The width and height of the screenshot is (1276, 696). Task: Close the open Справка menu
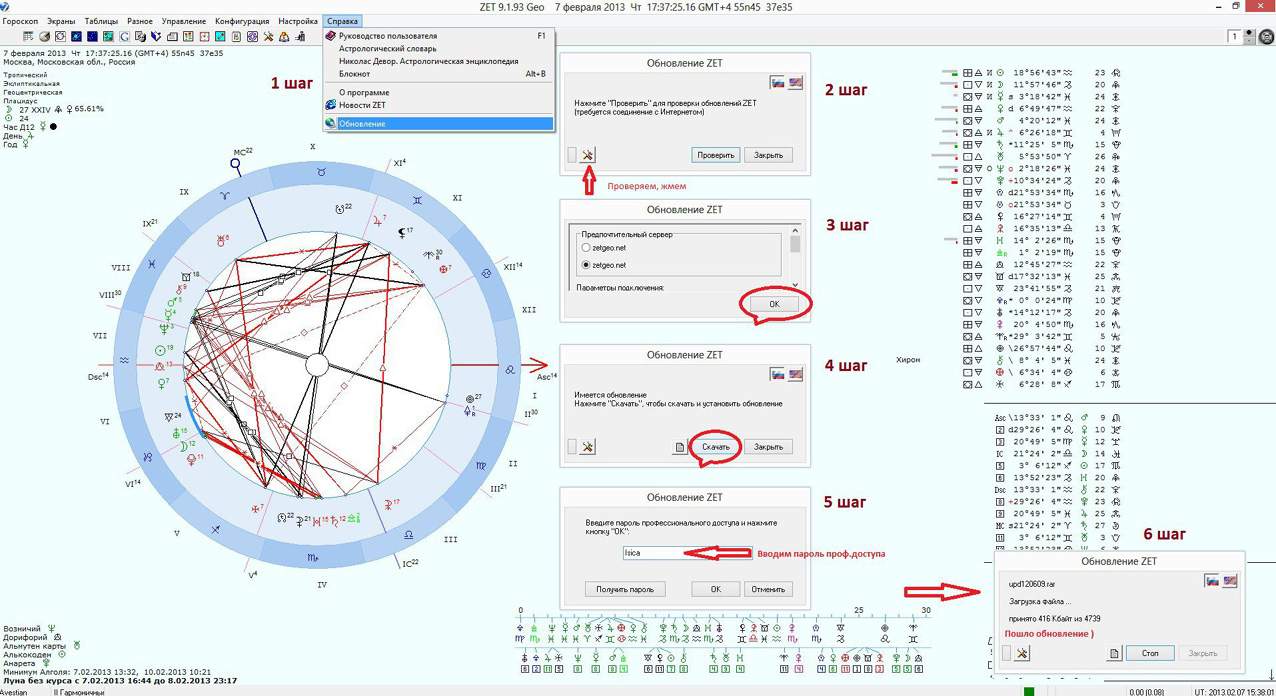tap(342, 21)
